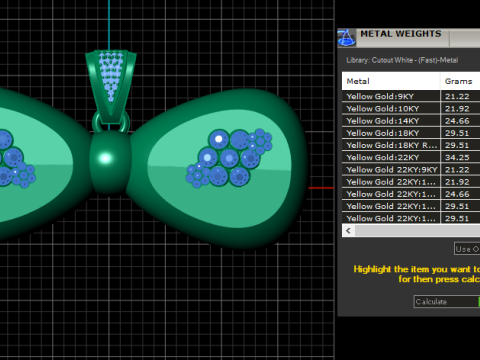Click the 34.25 grams value
The image size is (480, 360).
click(x=457, y=157)
